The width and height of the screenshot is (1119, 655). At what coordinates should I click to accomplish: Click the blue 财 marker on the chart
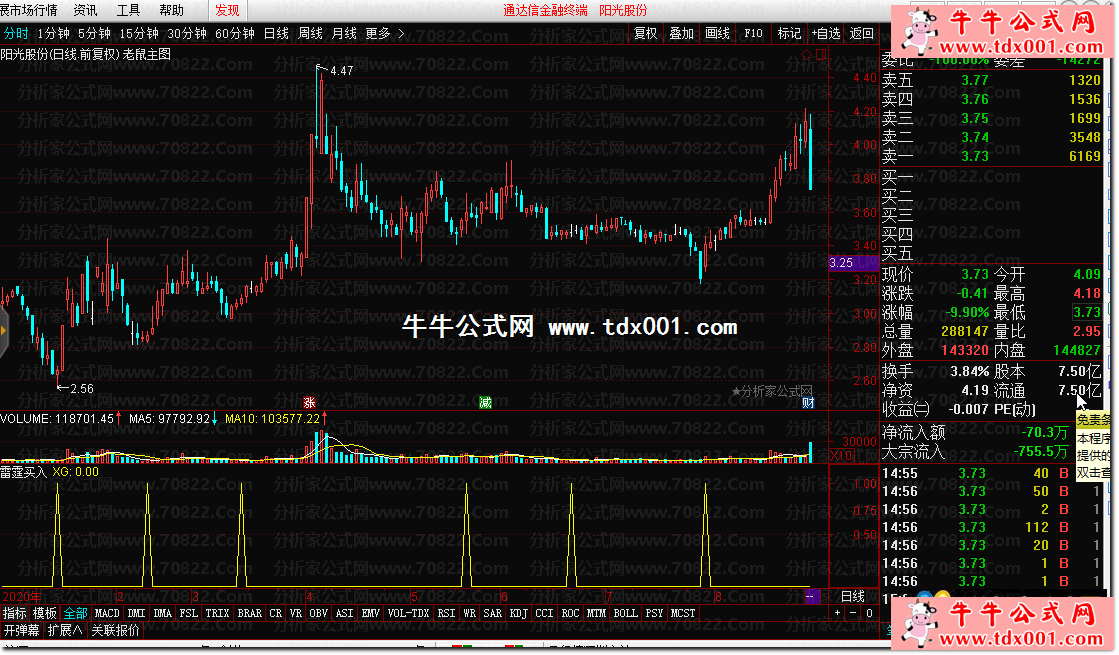(808, 403)
